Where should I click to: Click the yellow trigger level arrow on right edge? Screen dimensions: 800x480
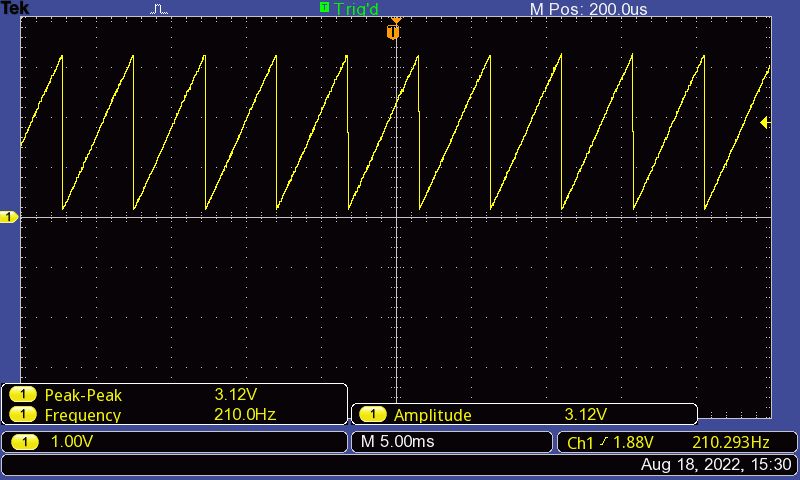point(764,123)
